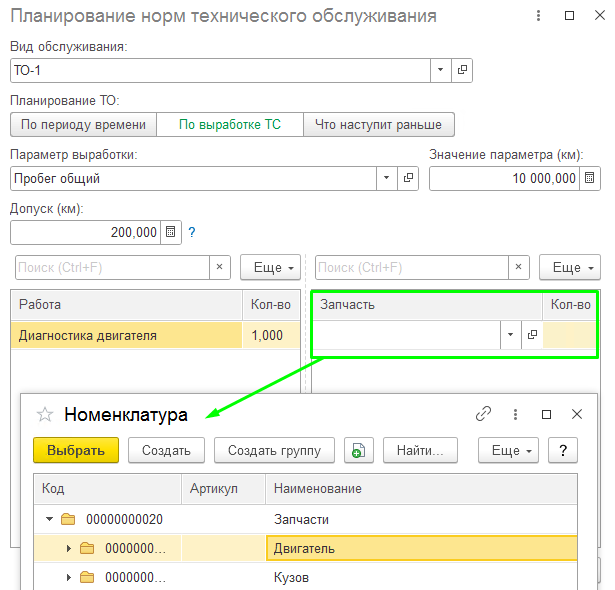Screen dimensions: 615x590
Task: Click the empty Запчасть input cell
Action: click(406, 335)
